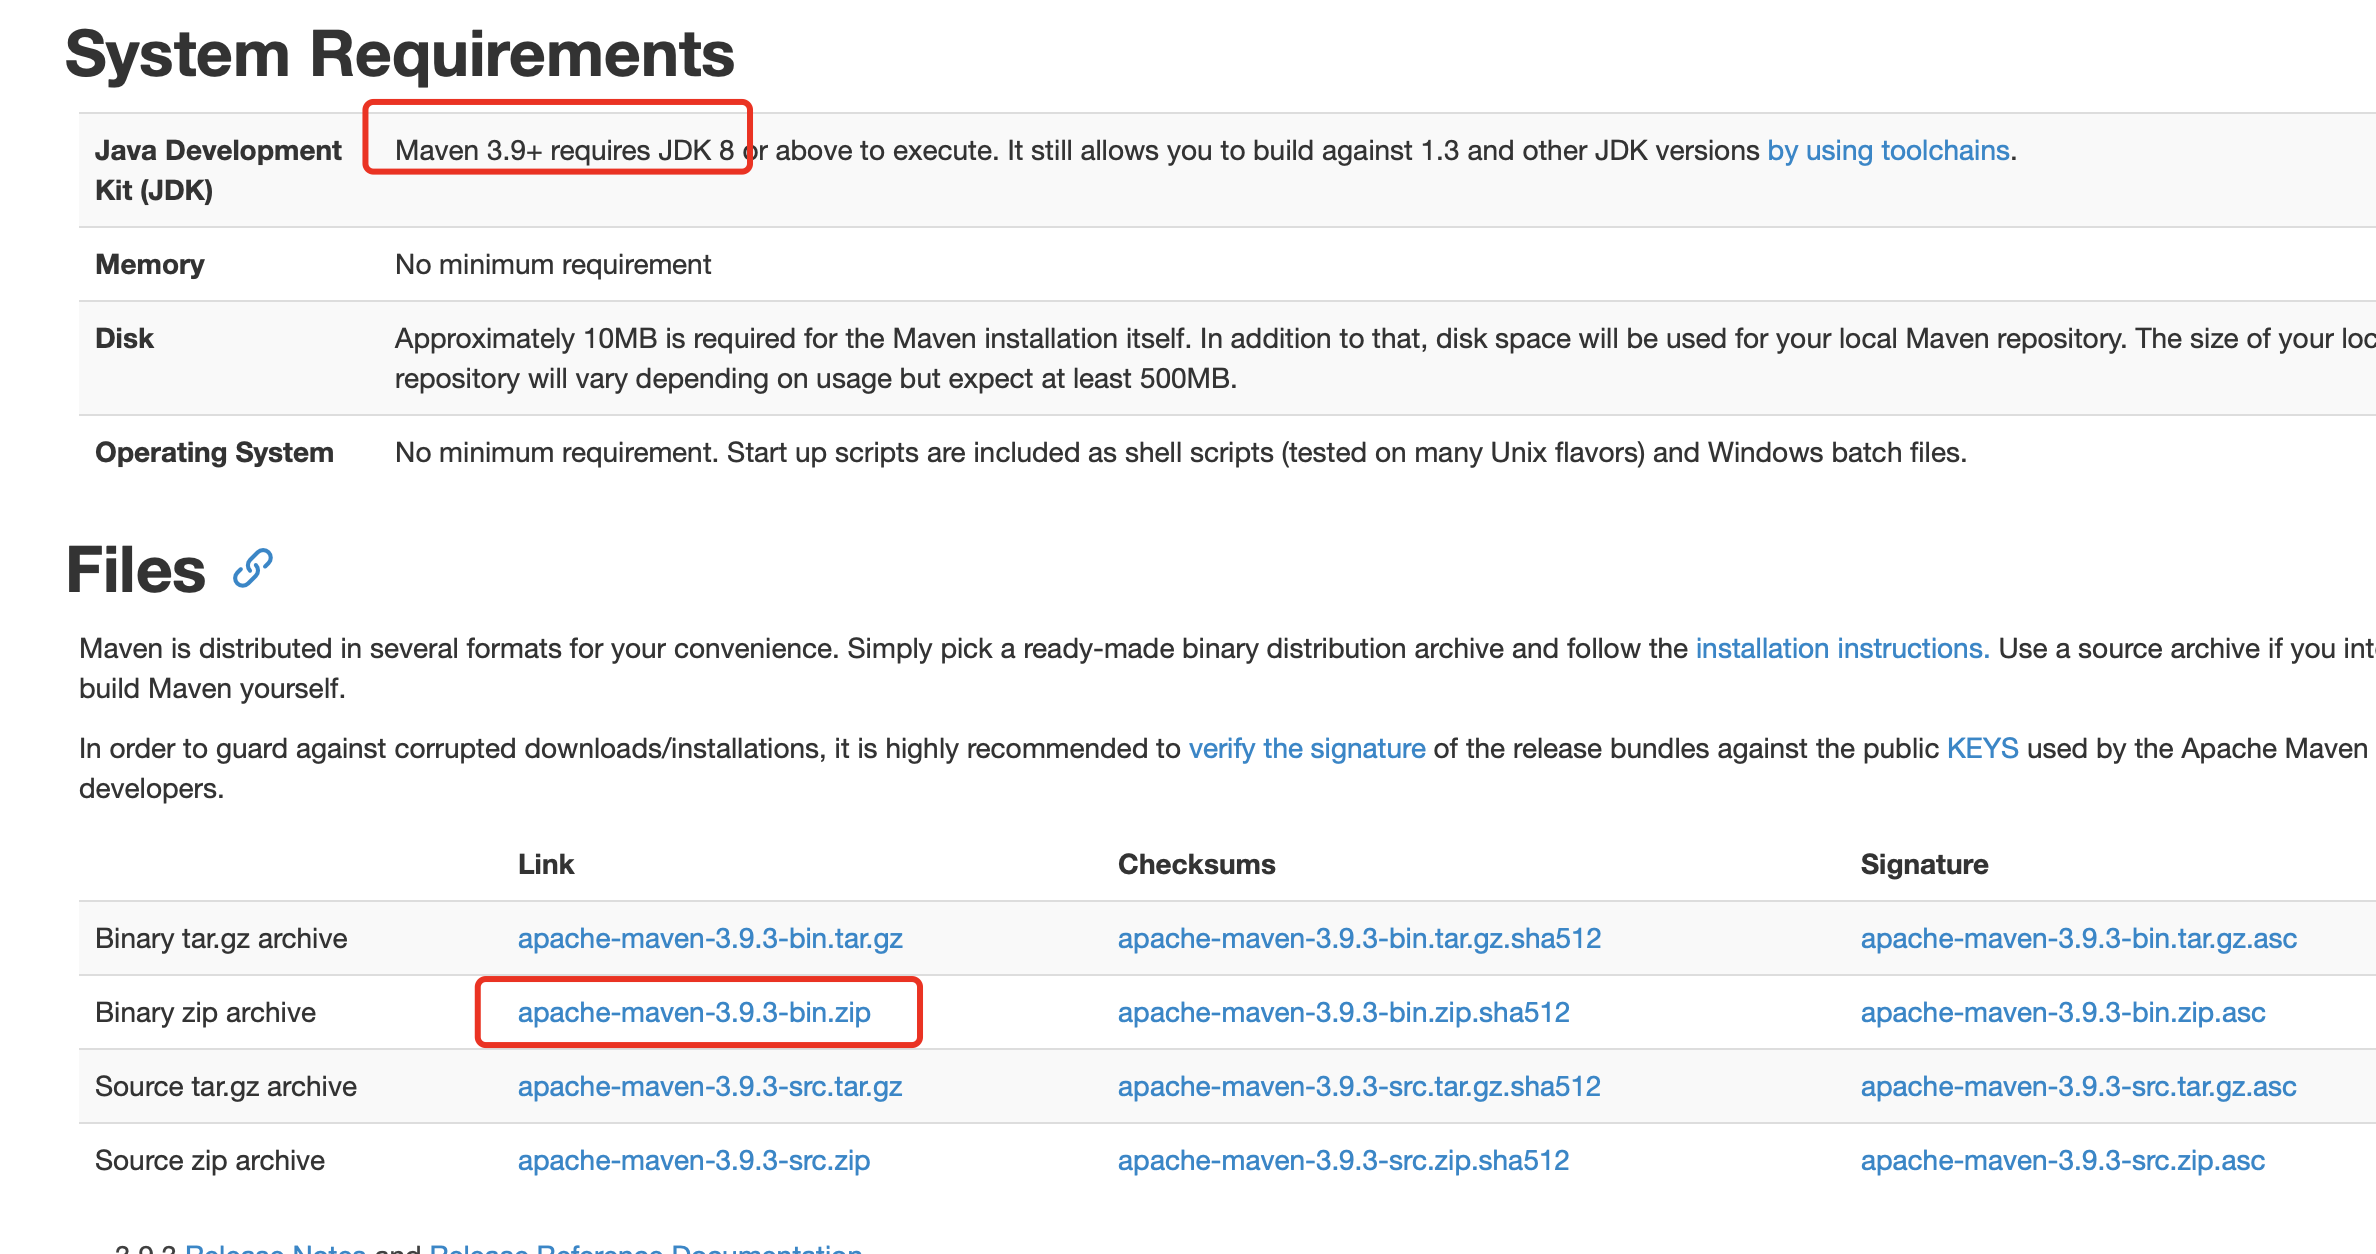This screenshot has height=1254, width=2376.
Task: Click the anchor link icon beside Files heading
Action: coord(252,569)
